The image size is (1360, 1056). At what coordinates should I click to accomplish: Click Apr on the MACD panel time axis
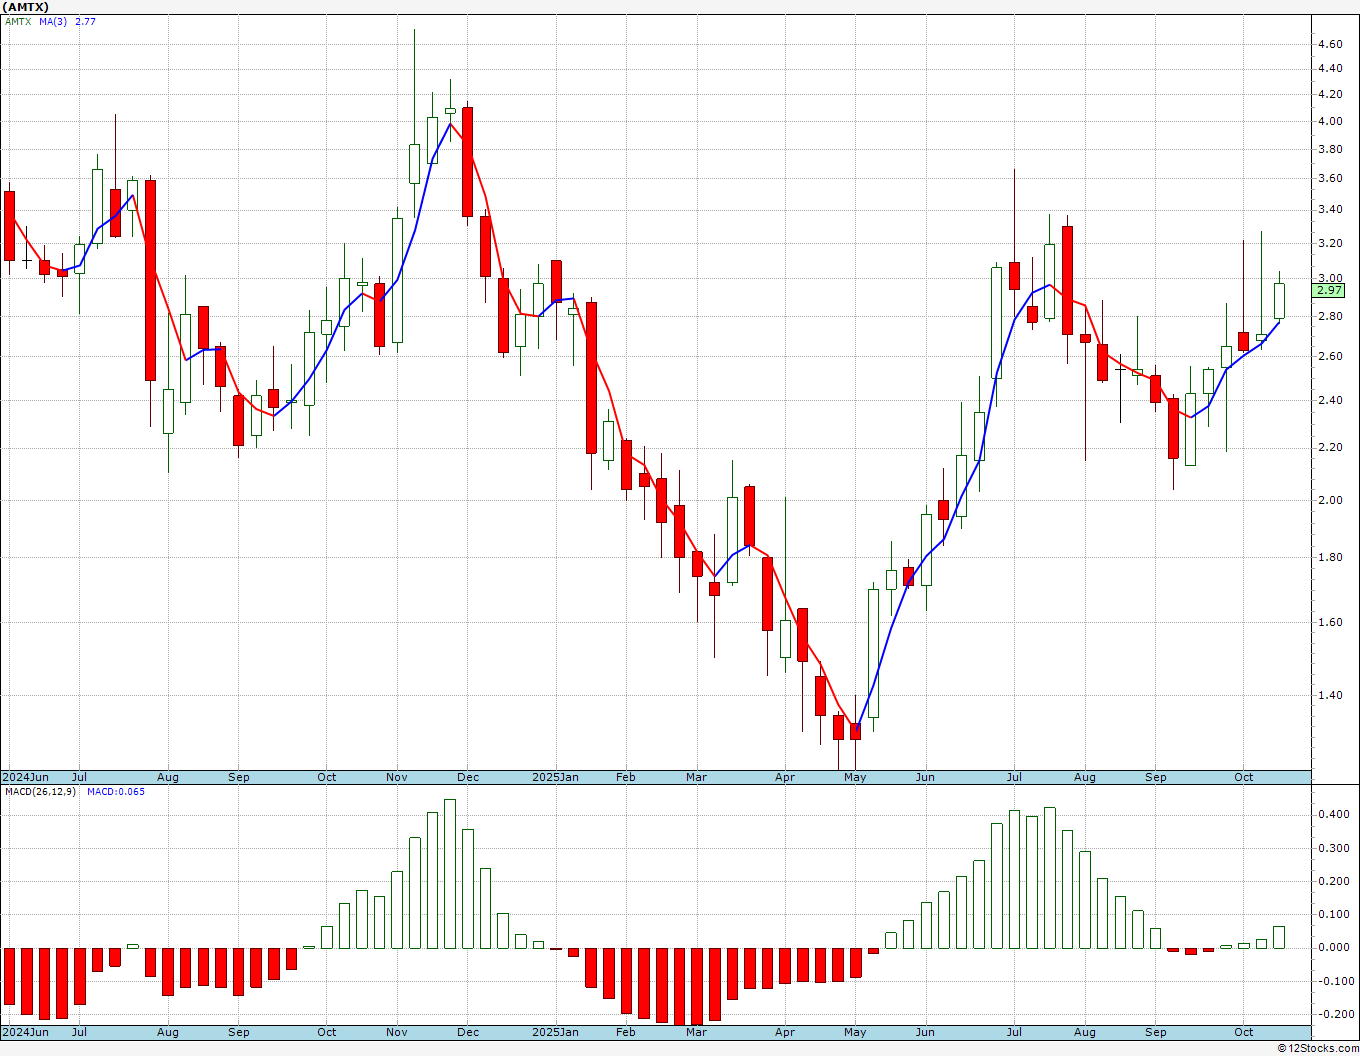point(785,1032)
